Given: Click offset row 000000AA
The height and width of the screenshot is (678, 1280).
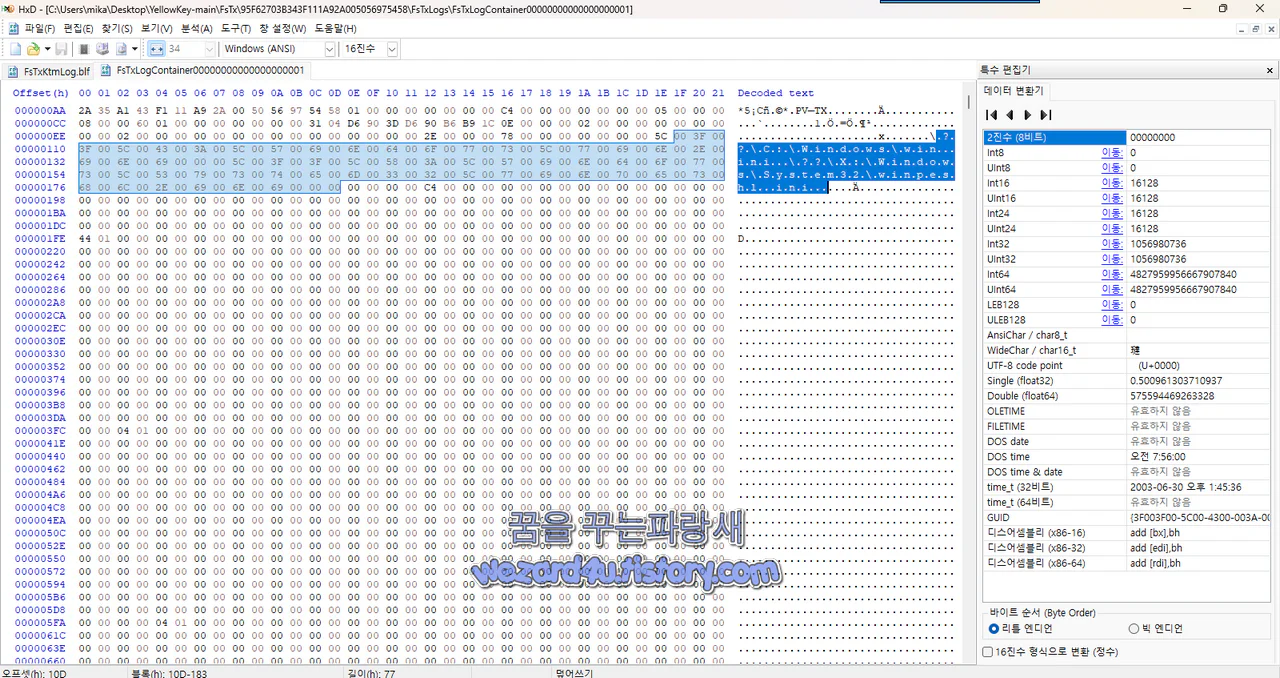Looking at the screenshot, I should (40, 110).
